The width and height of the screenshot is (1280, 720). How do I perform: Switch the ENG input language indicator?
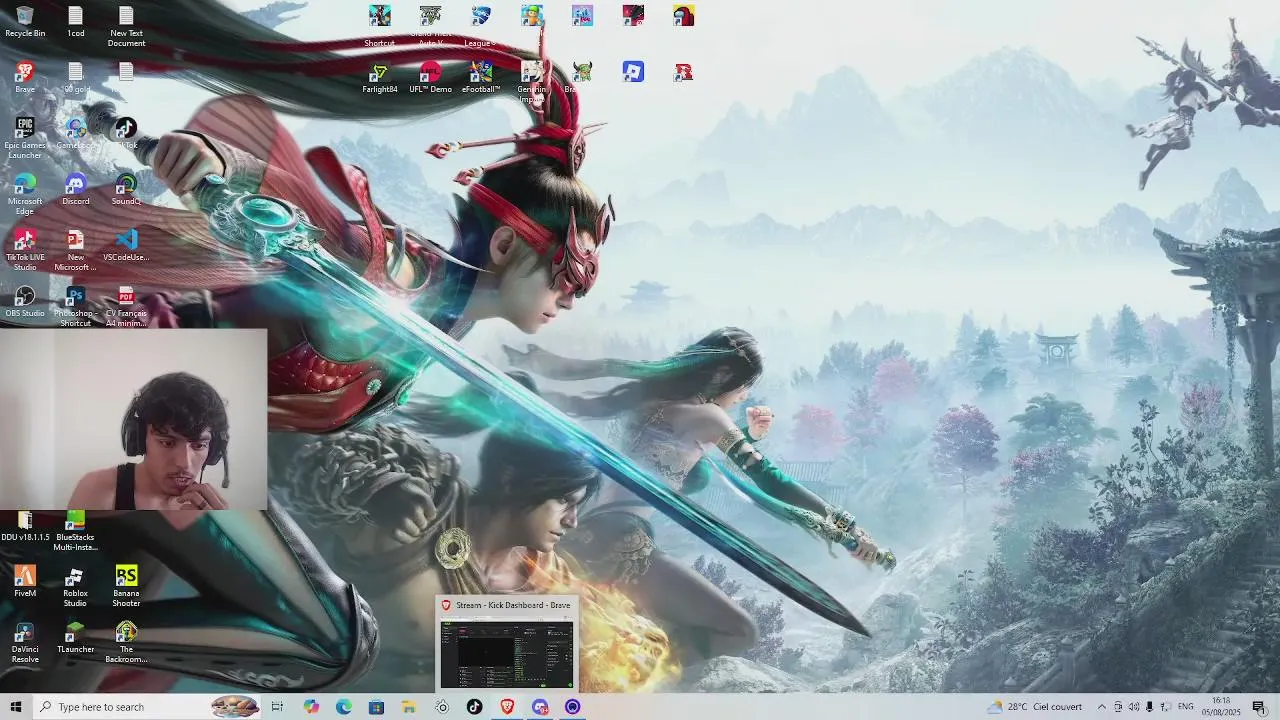point(1186,707)
